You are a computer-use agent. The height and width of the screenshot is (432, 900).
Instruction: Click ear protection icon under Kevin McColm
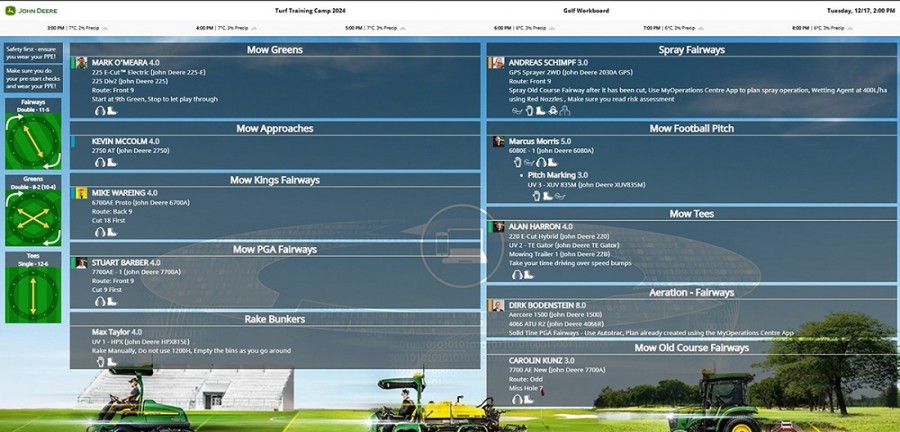point(100,162)
